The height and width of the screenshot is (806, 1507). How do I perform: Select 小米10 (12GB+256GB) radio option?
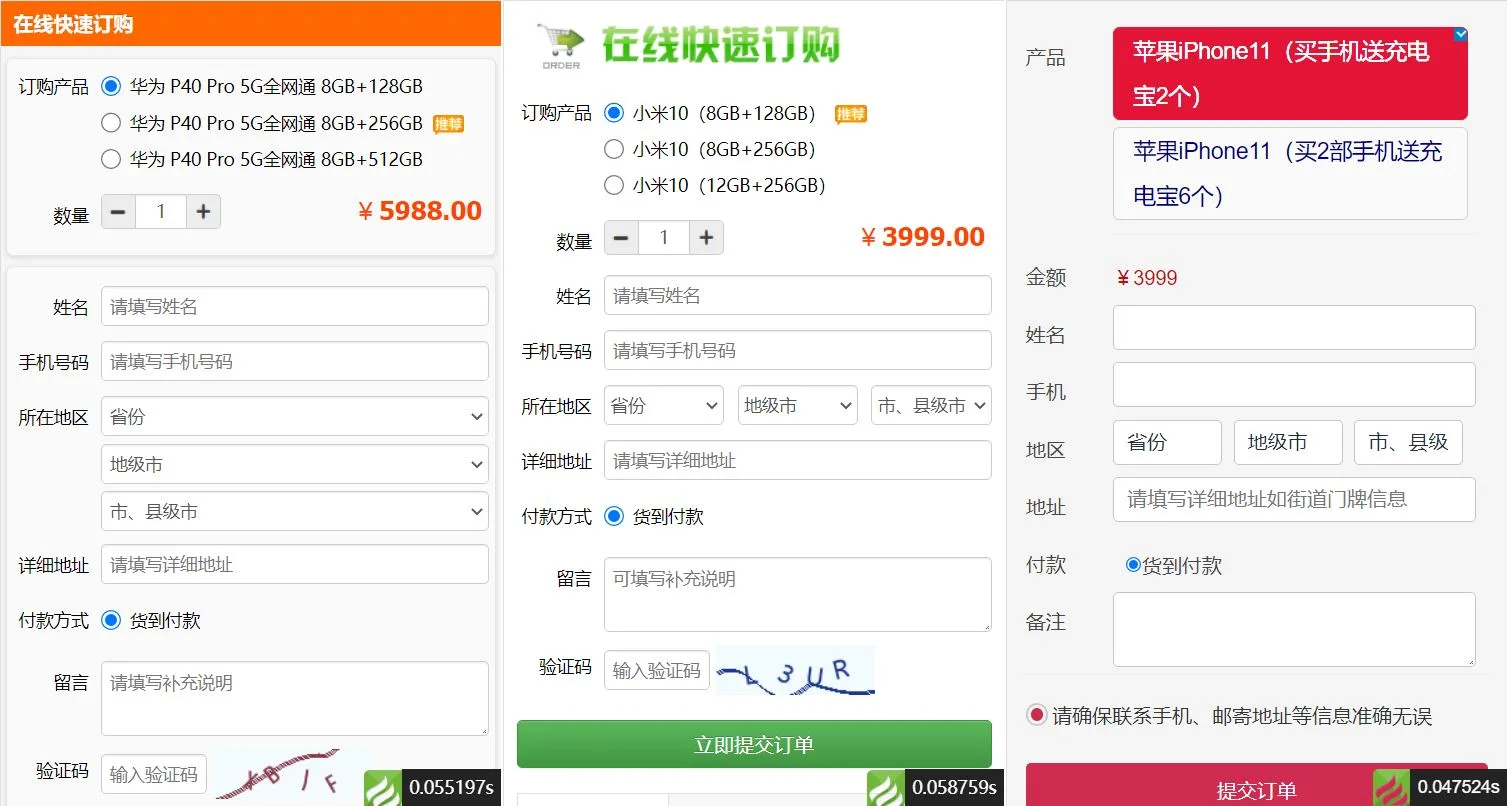tap(614, 185)
